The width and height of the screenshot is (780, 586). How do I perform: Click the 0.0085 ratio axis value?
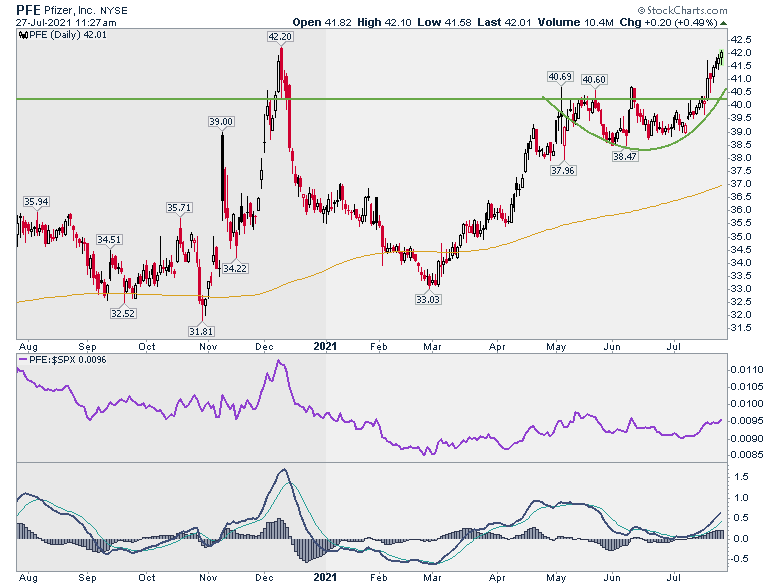747,455
